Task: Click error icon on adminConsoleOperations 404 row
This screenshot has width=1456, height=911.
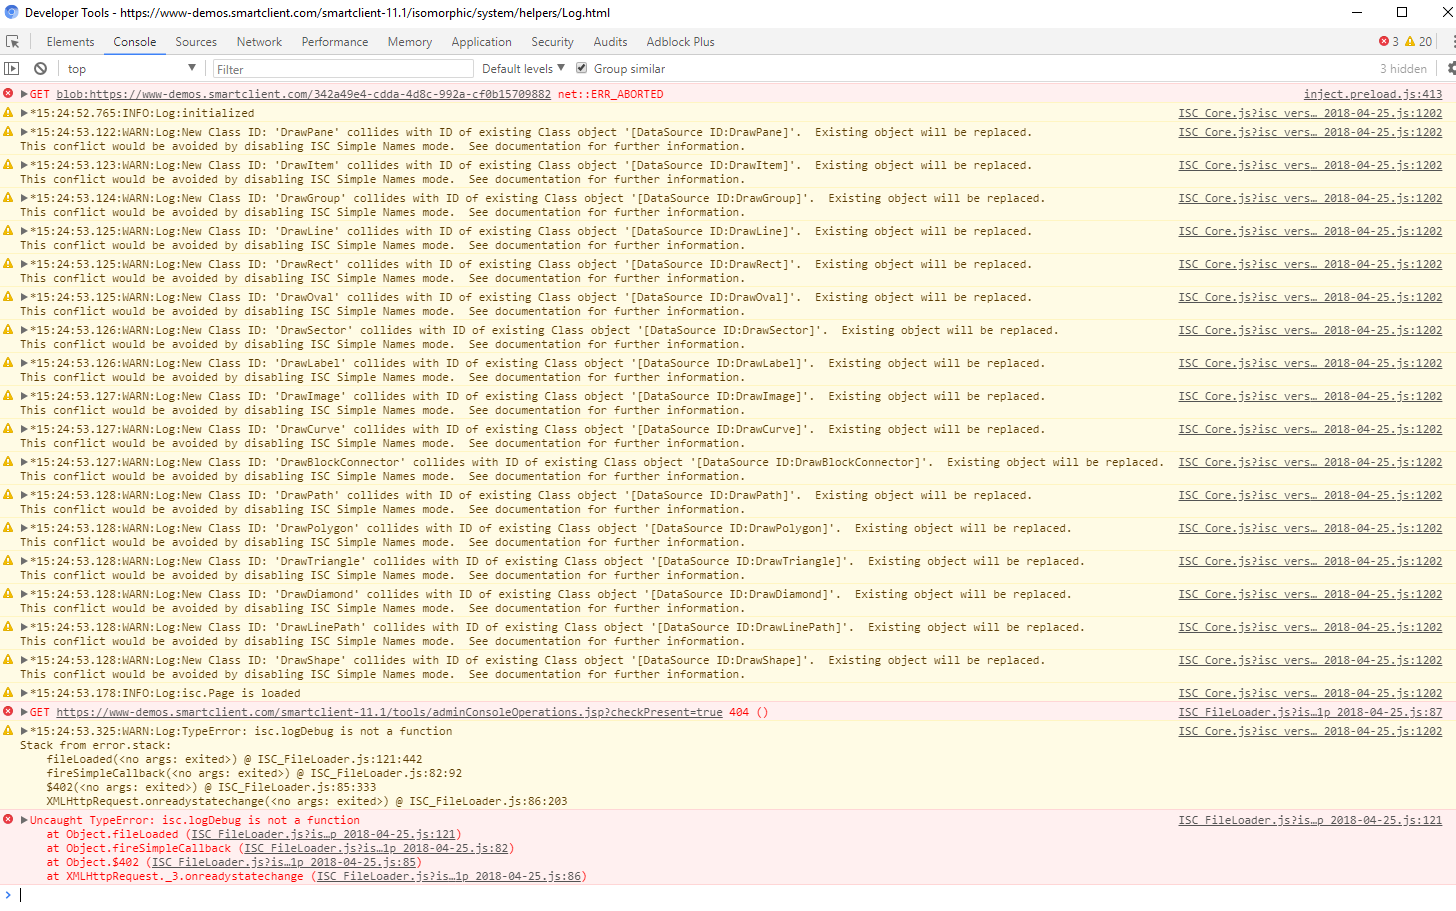Action: [x=8, y=712]
